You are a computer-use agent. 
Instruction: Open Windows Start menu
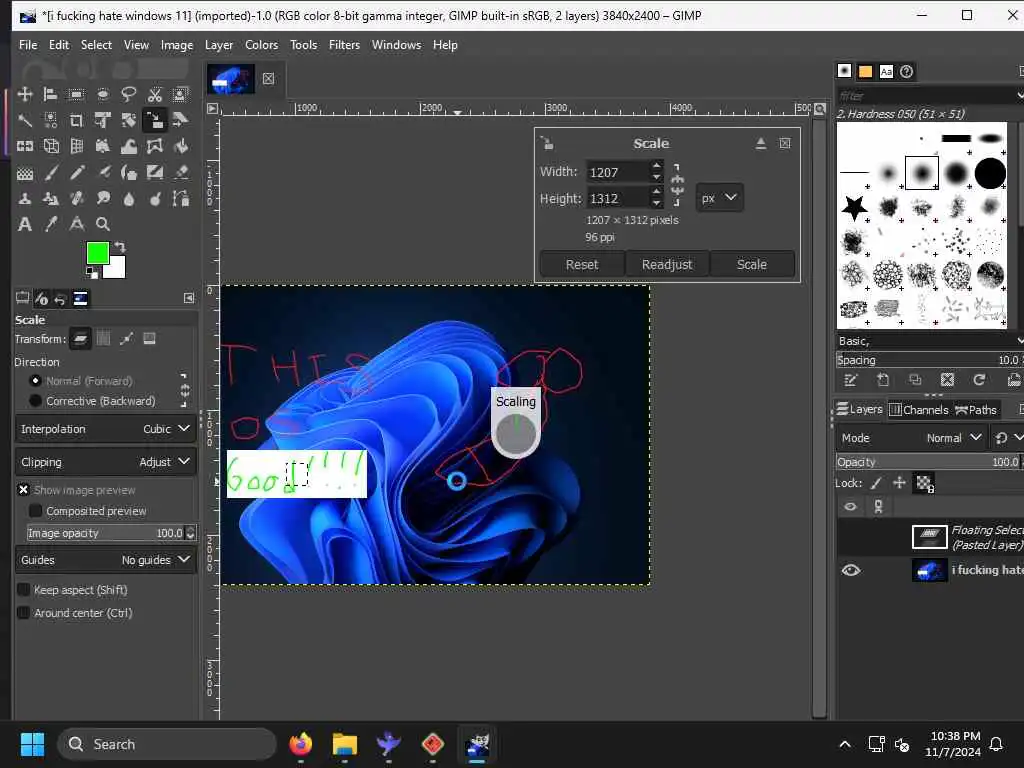tap(32, 744)
